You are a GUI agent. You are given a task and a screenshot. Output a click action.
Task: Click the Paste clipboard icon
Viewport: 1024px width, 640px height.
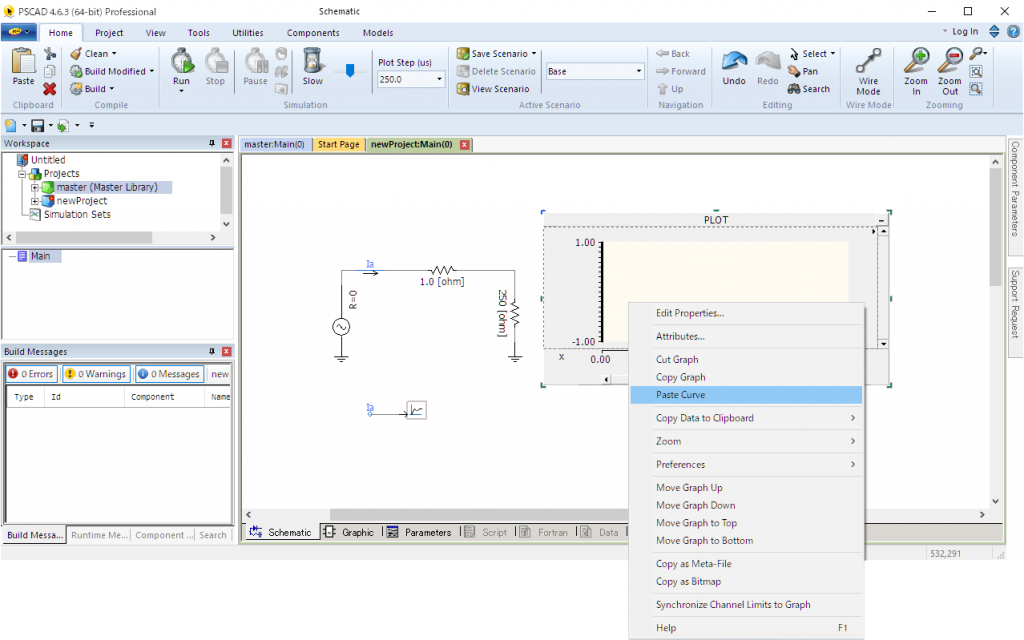click(x=22, y=62)
